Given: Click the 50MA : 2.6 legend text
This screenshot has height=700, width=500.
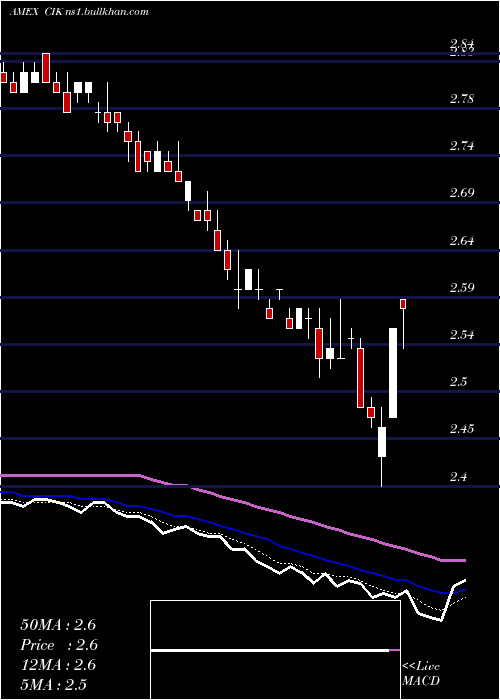Looking at the screenshot, I should [x=58, y=625].
